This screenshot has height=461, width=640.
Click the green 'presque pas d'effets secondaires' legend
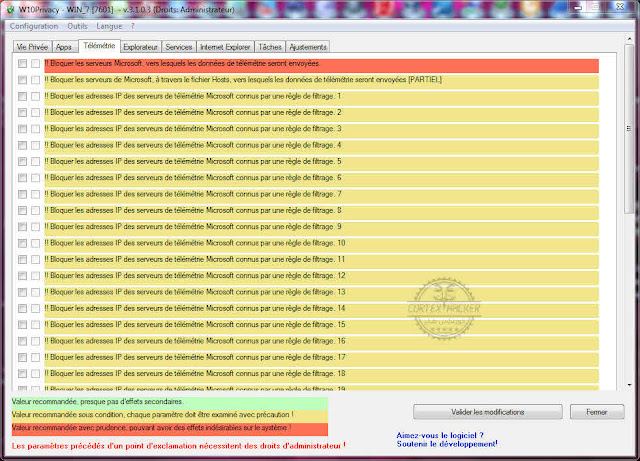click(169, 402)
